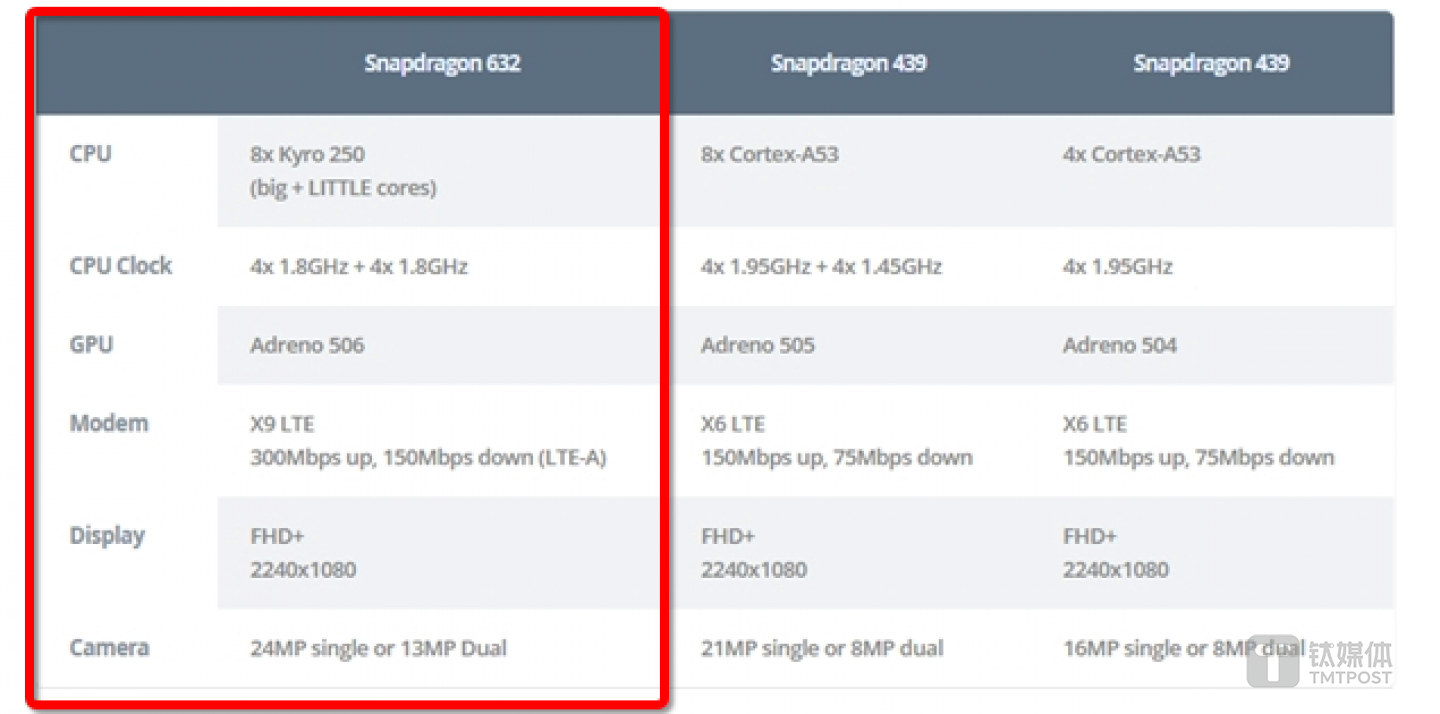Screen dimensions: 1440x714
Task: Select the Snapdragon 439 header above 8x Cortex-A53
Action: [848, 64]
